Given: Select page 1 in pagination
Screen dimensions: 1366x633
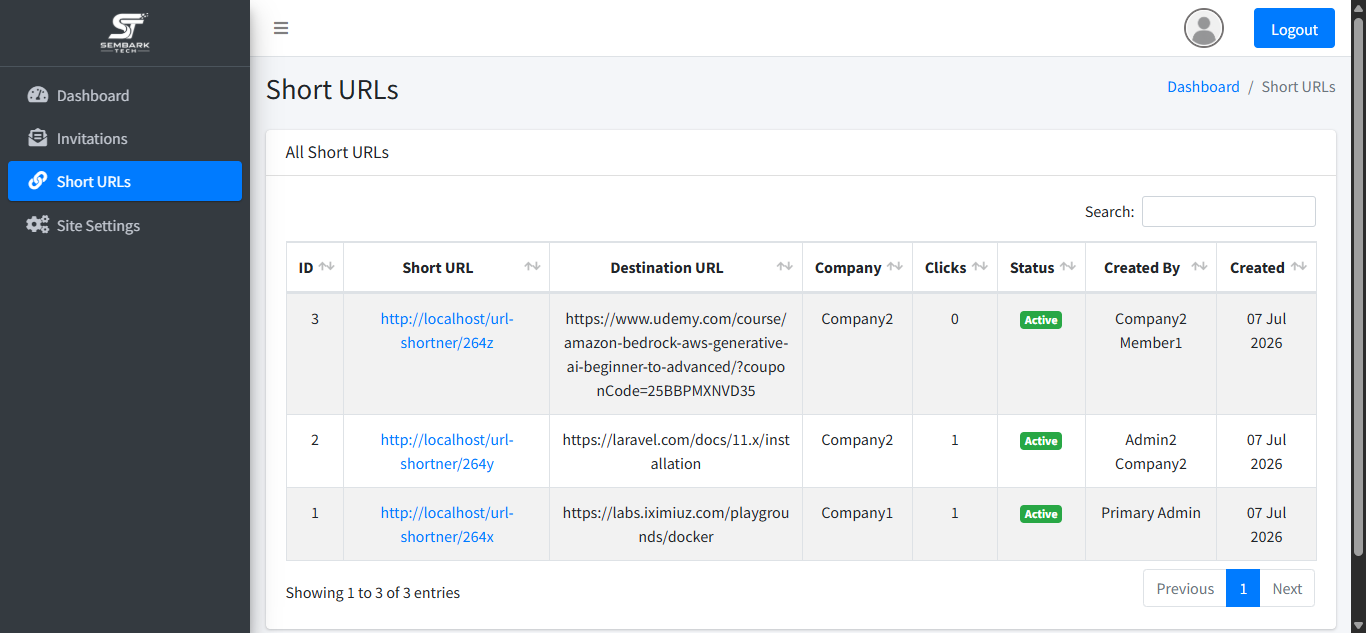Looking at the screenshot, I should 1243,588.
